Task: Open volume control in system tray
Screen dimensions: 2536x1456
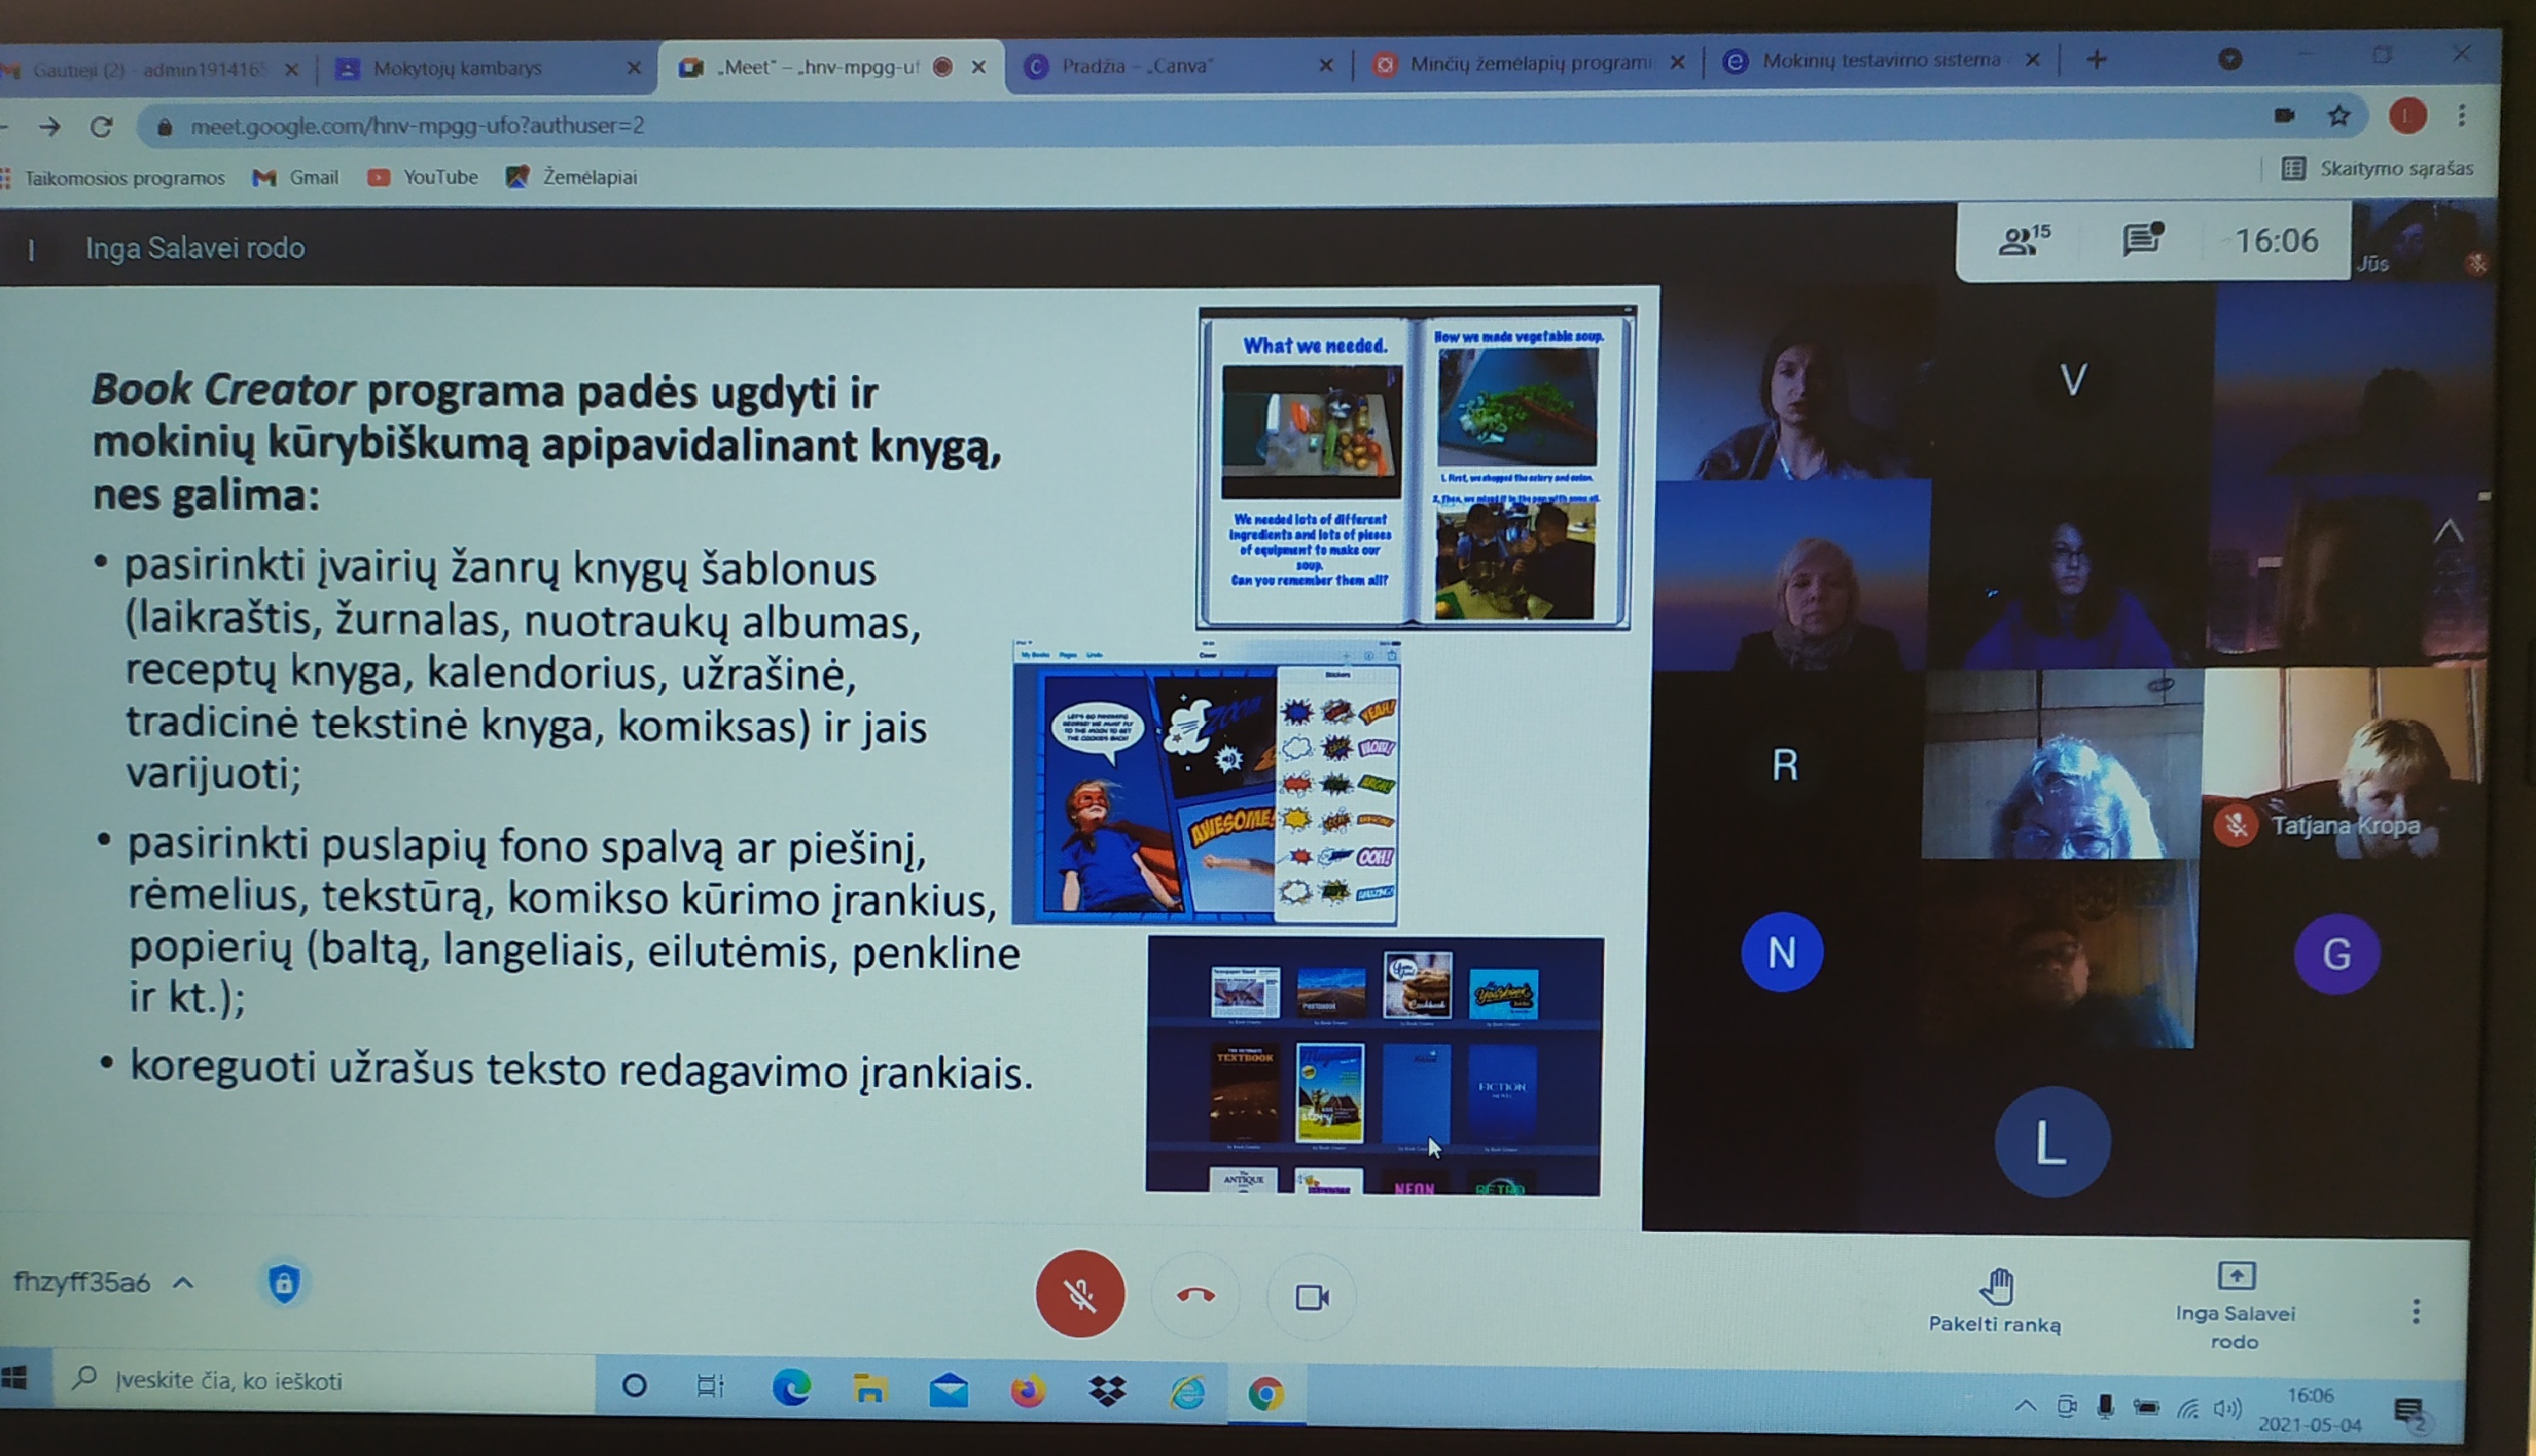Action: [2227, 1409]
